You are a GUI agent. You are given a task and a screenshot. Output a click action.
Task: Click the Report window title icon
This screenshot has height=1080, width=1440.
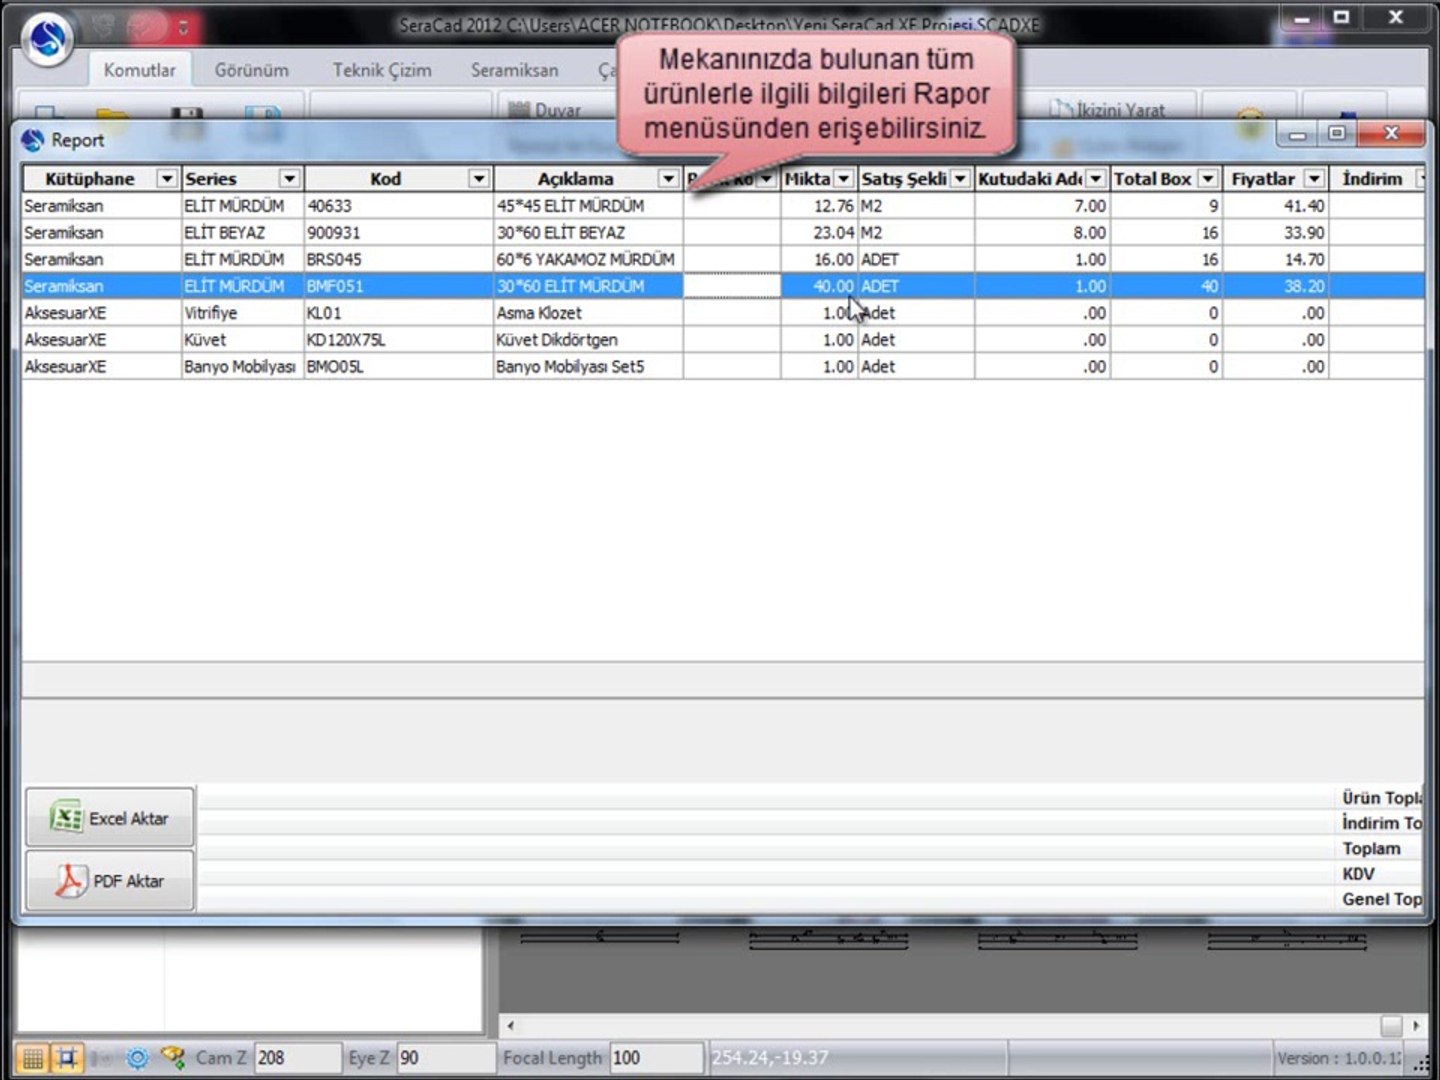32,140
